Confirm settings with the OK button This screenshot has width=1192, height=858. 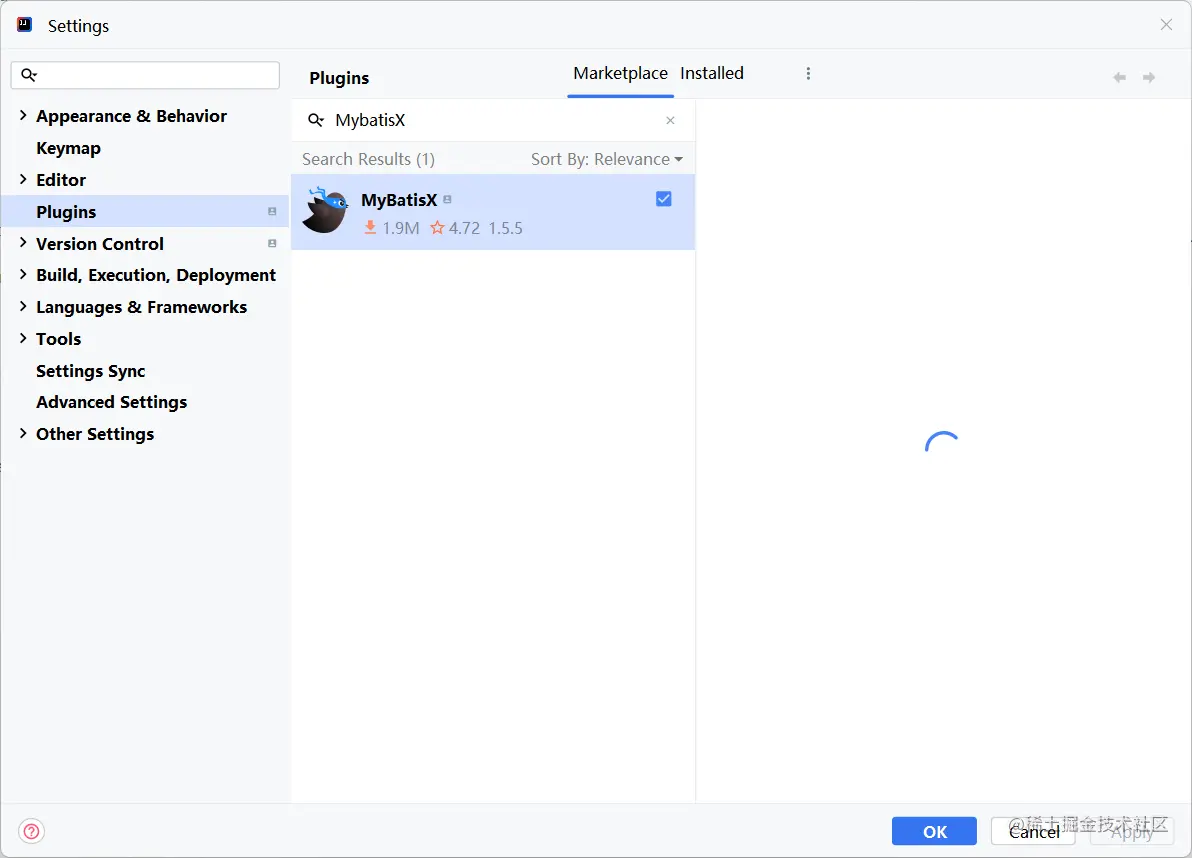(x=934, y=831)
